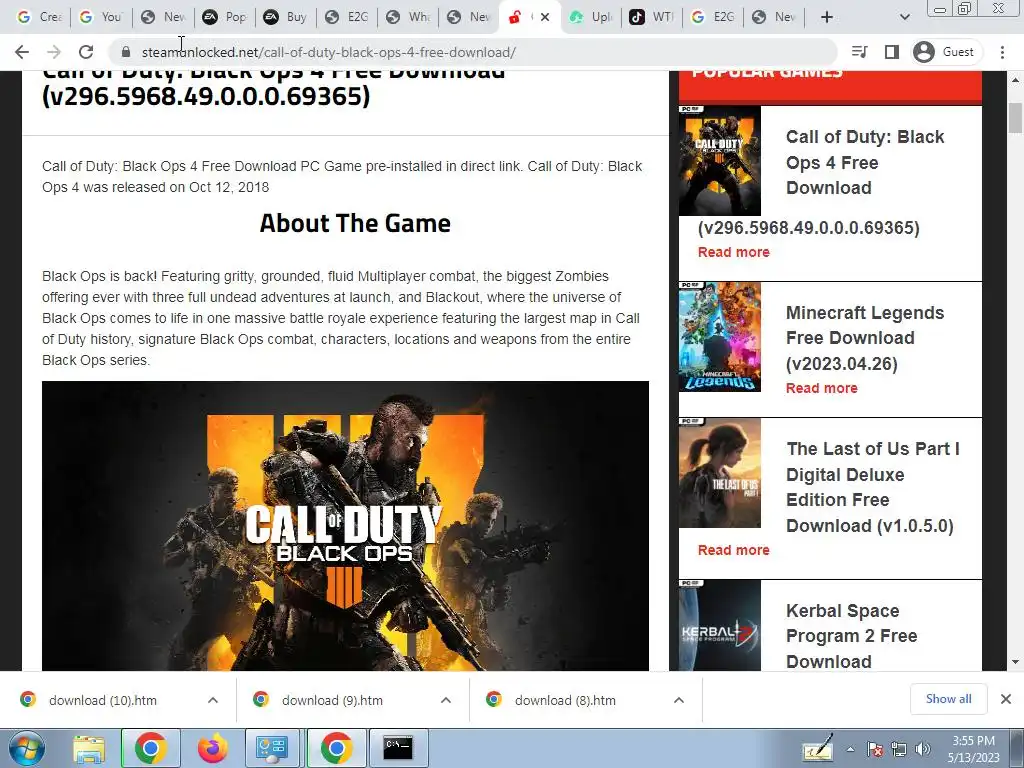This screenshot has width=1024, height=768.
Task: Show hidden system tray icons
Action: point(850,749)
